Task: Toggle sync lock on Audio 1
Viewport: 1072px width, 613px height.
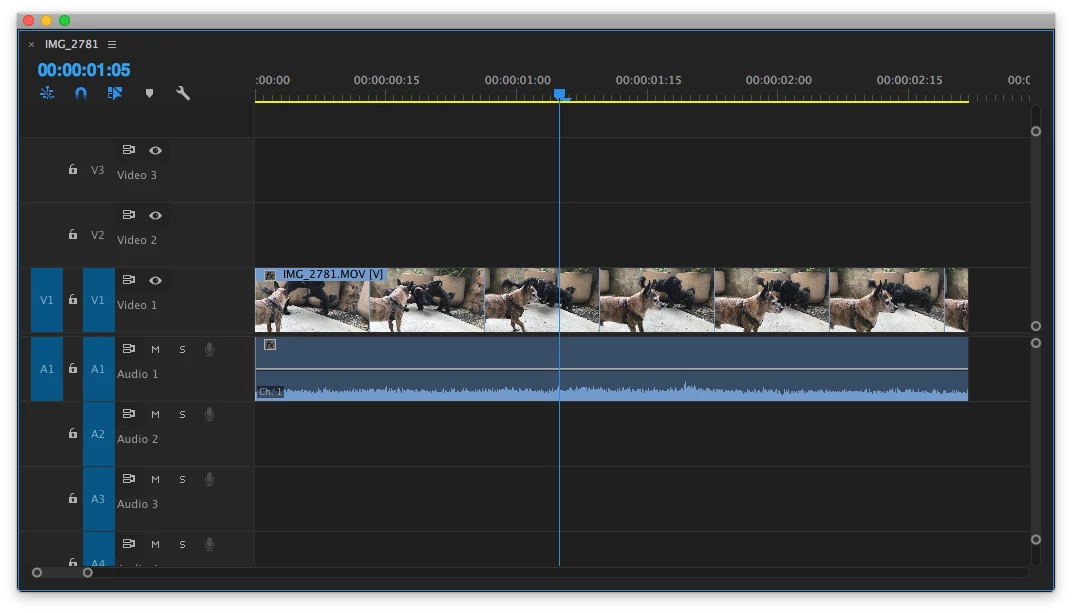Action: (x=129, y=349)
